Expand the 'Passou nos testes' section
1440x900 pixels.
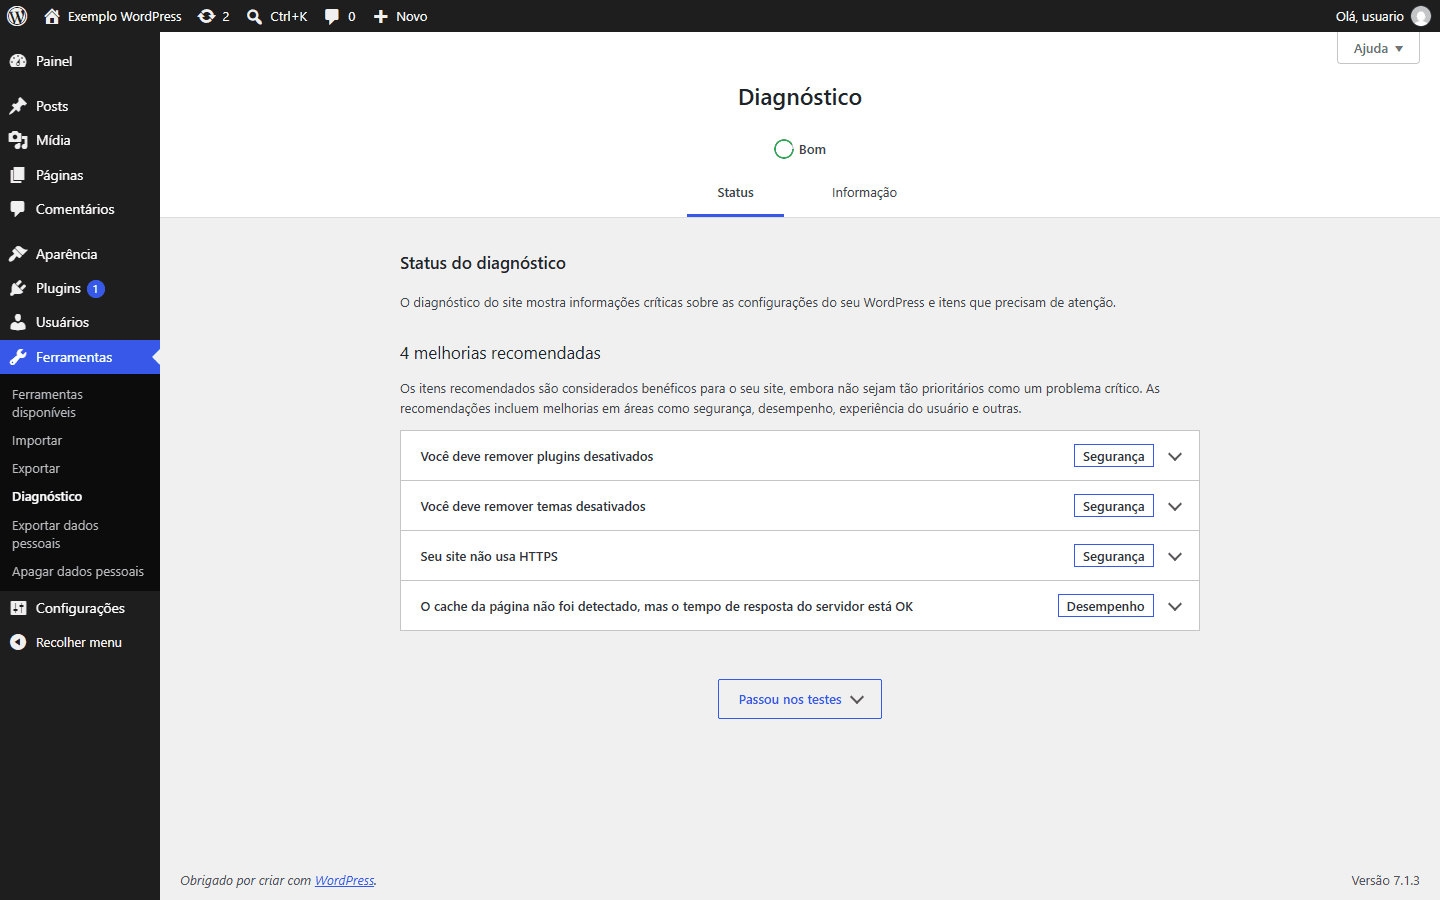[x=800, y=699]
